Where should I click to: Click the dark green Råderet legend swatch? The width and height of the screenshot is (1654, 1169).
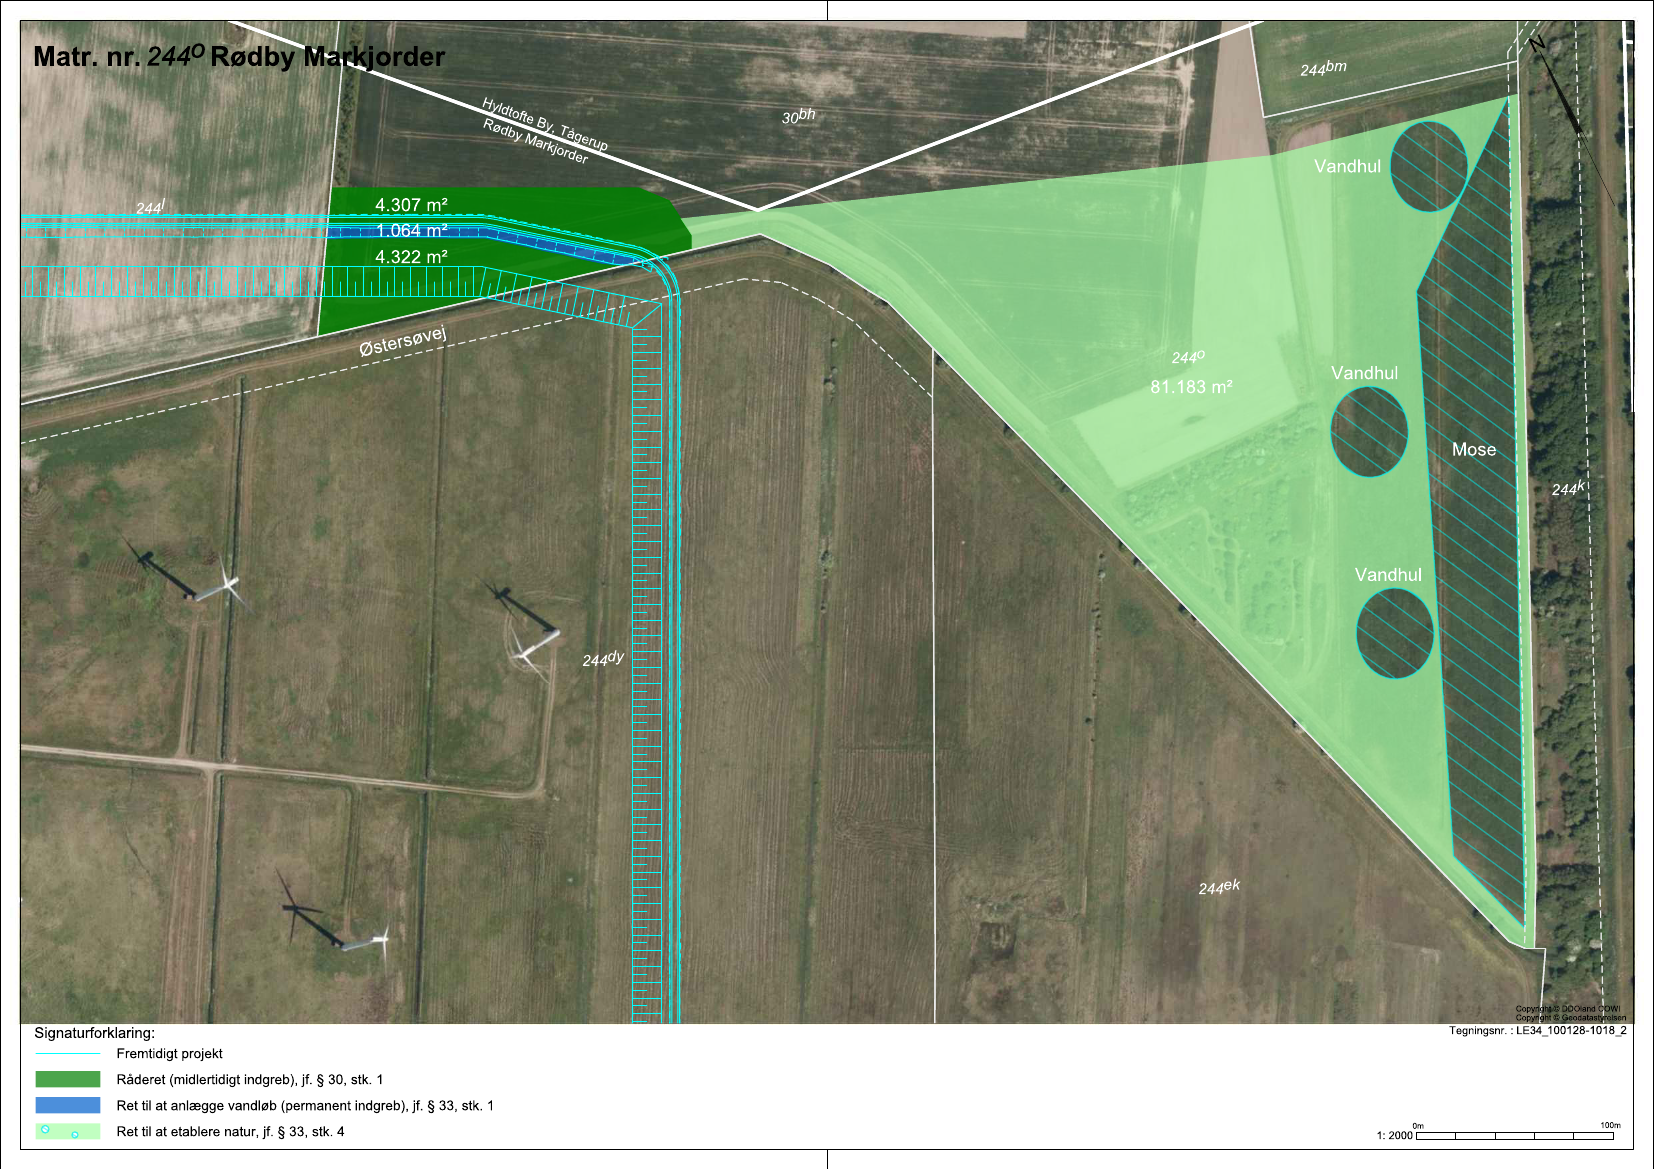pyautogui.click(x=68, y=1079)
